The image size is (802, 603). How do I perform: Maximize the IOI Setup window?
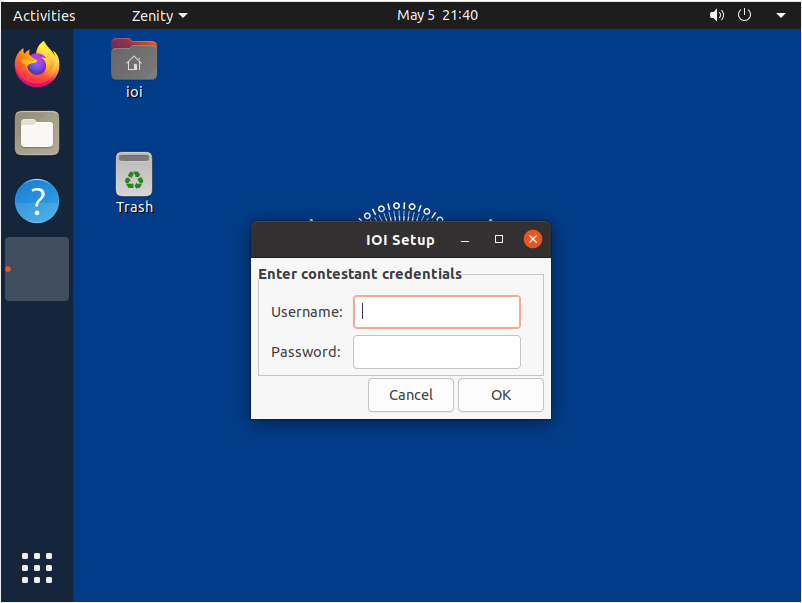coord(499,239)
